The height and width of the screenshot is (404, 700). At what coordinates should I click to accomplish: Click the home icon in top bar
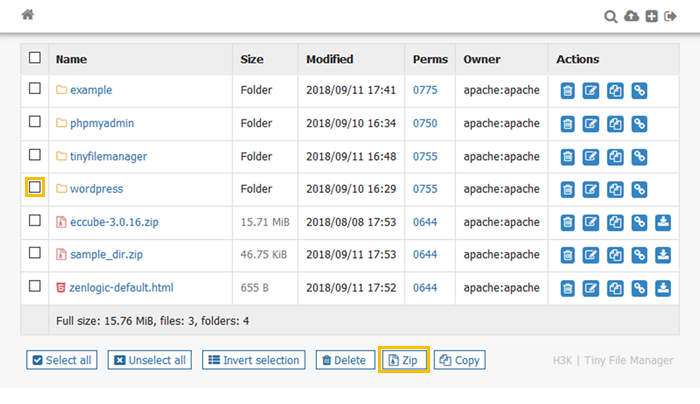(28, 15)
